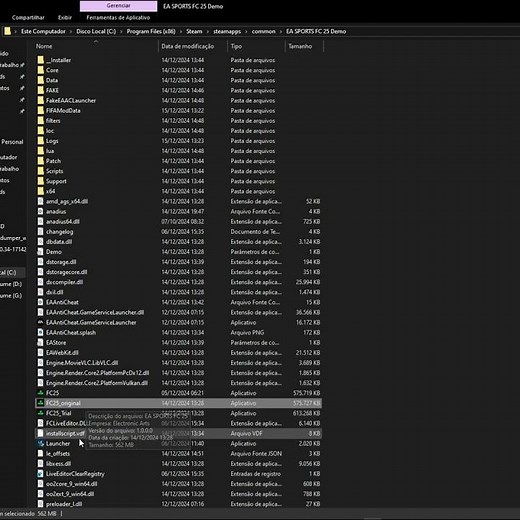Click the filters folder icon
The height and width of the screenshot is (520, 520).
40,121
